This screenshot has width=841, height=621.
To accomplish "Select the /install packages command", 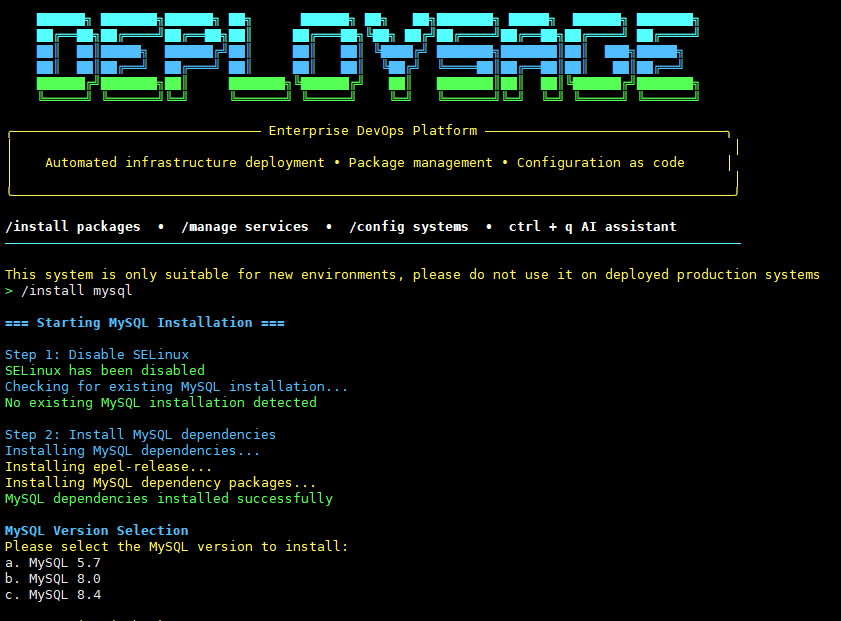I will pos(72,226).
